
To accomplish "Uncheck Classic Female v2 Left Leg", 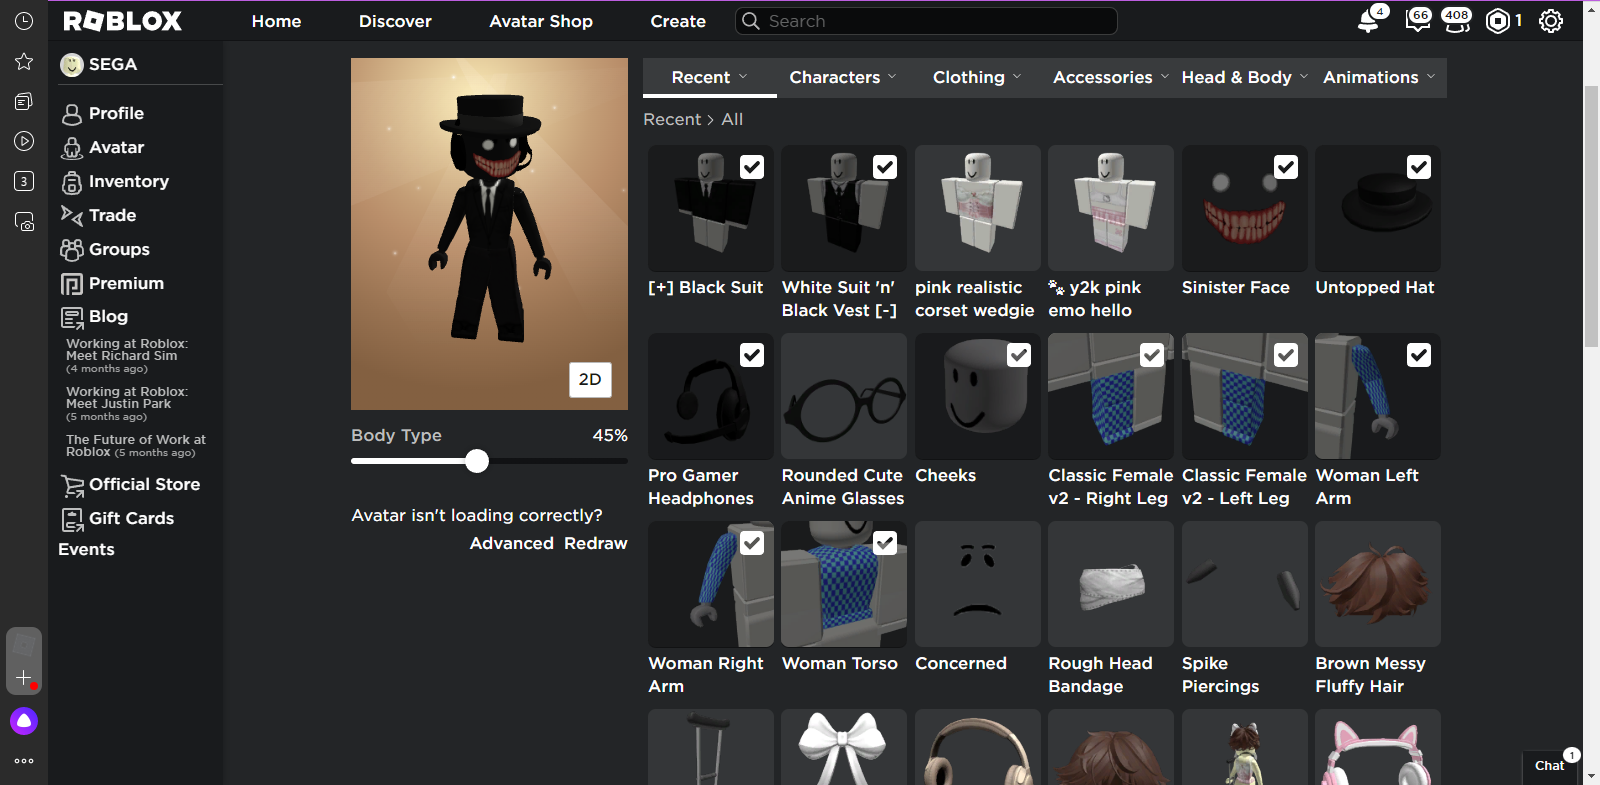I will click(1286, 355).
